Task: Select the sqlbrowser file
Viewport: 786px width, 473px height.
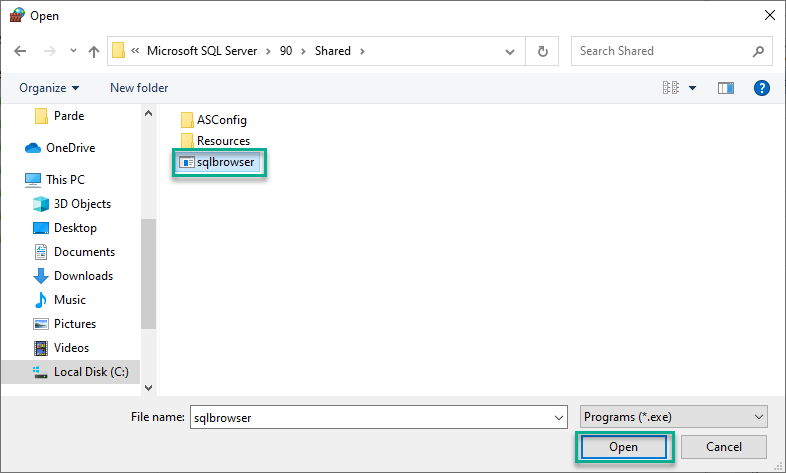Action: pos(219,162)
